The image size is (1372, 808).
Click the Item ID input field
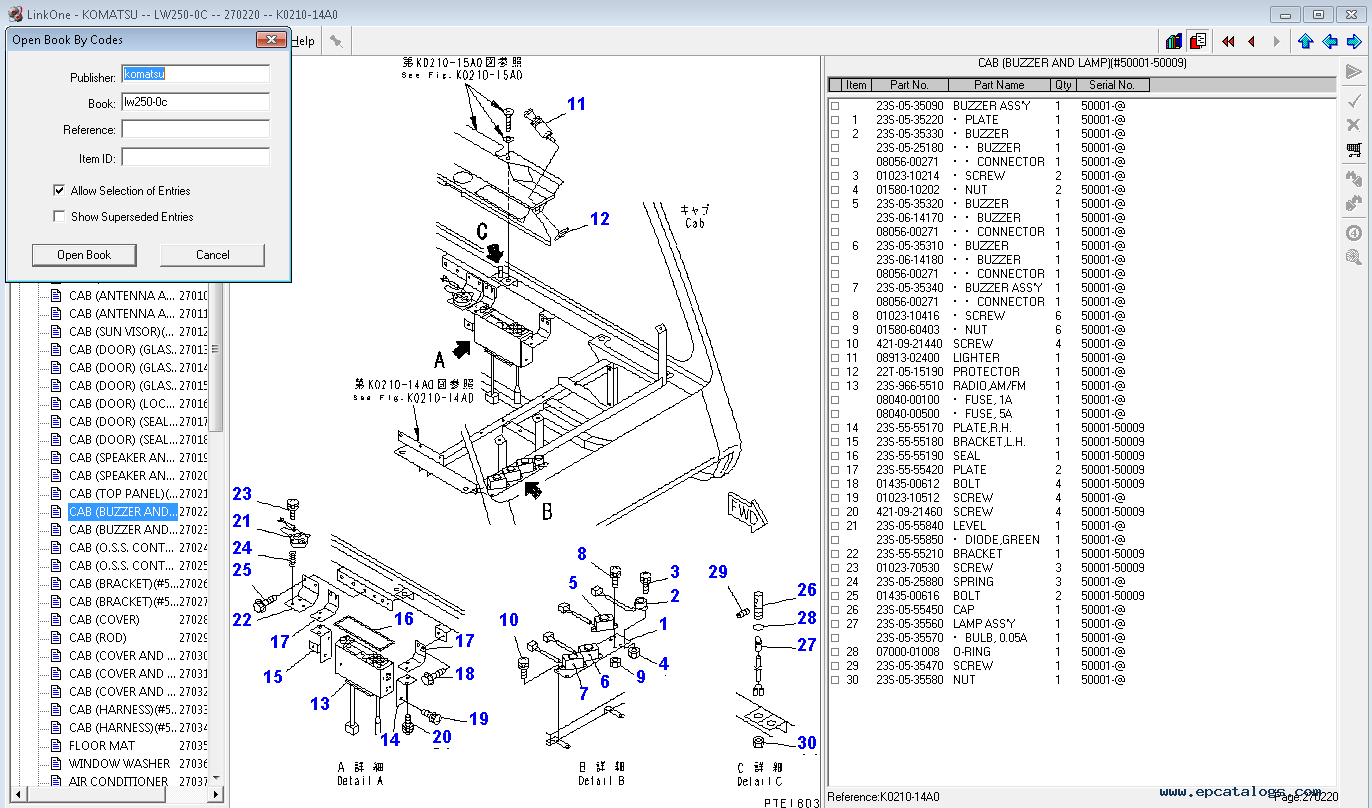pos(196,157)
